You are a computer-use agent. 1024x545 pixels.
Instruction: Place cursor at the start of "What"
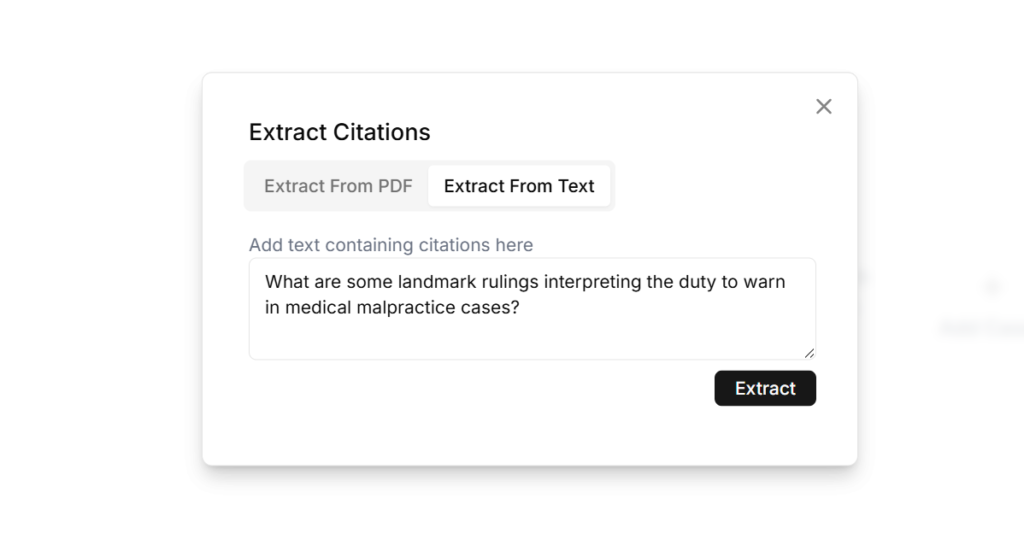(266, 282)
